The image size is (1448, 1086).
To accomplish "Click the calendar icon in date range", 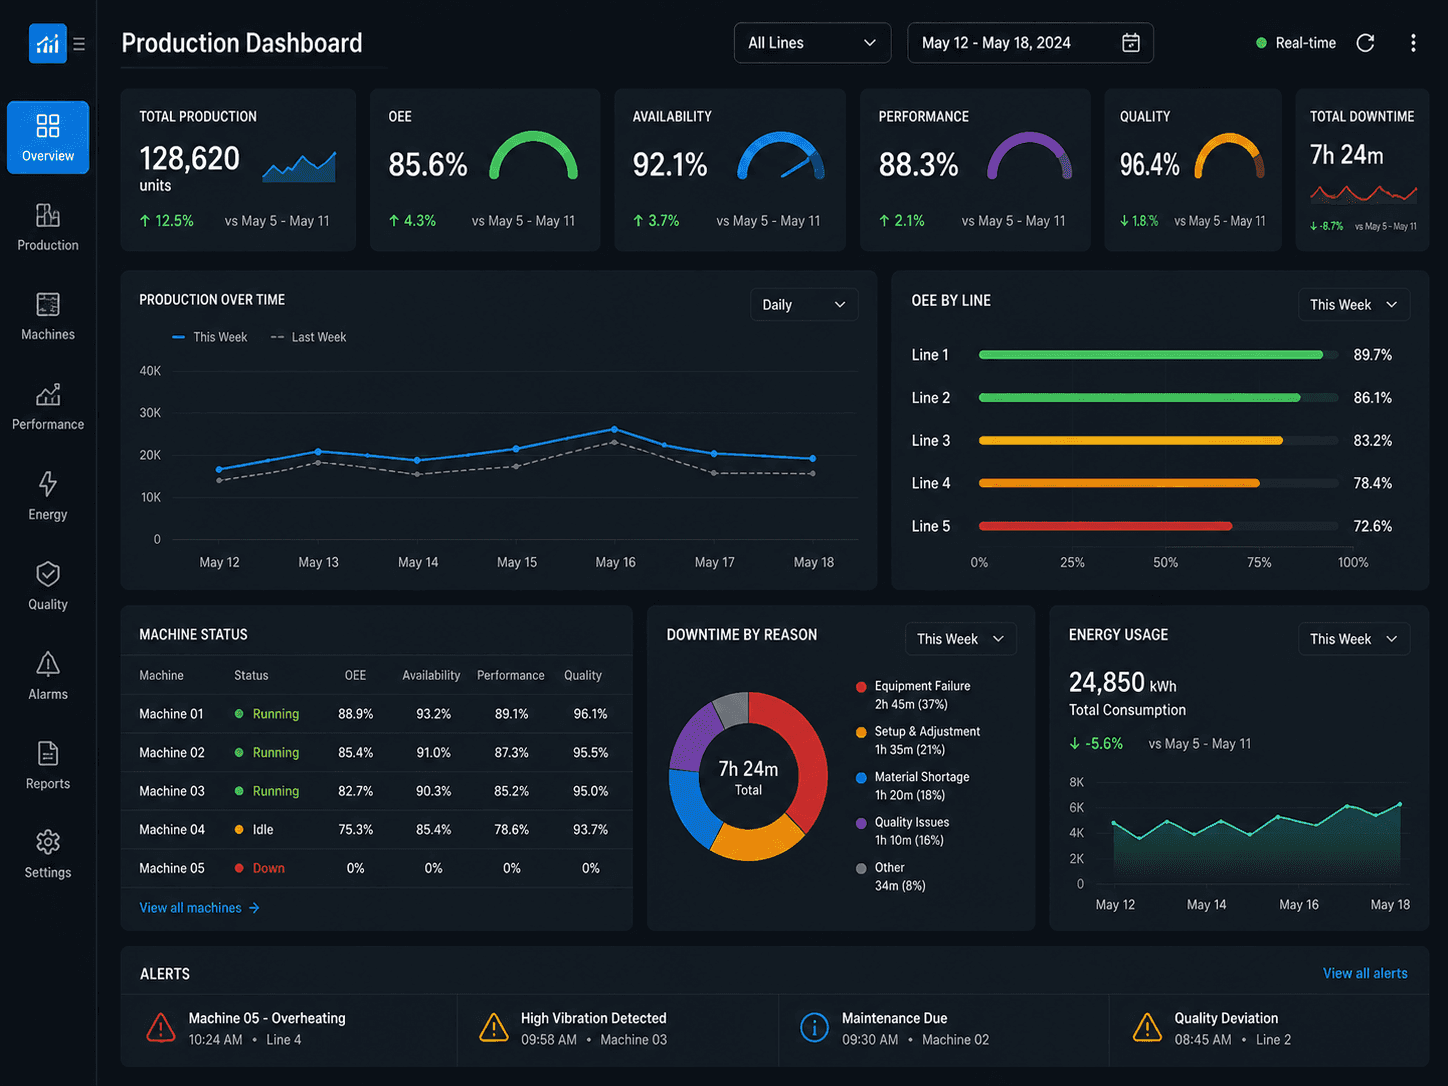I will click(1131, 43).
